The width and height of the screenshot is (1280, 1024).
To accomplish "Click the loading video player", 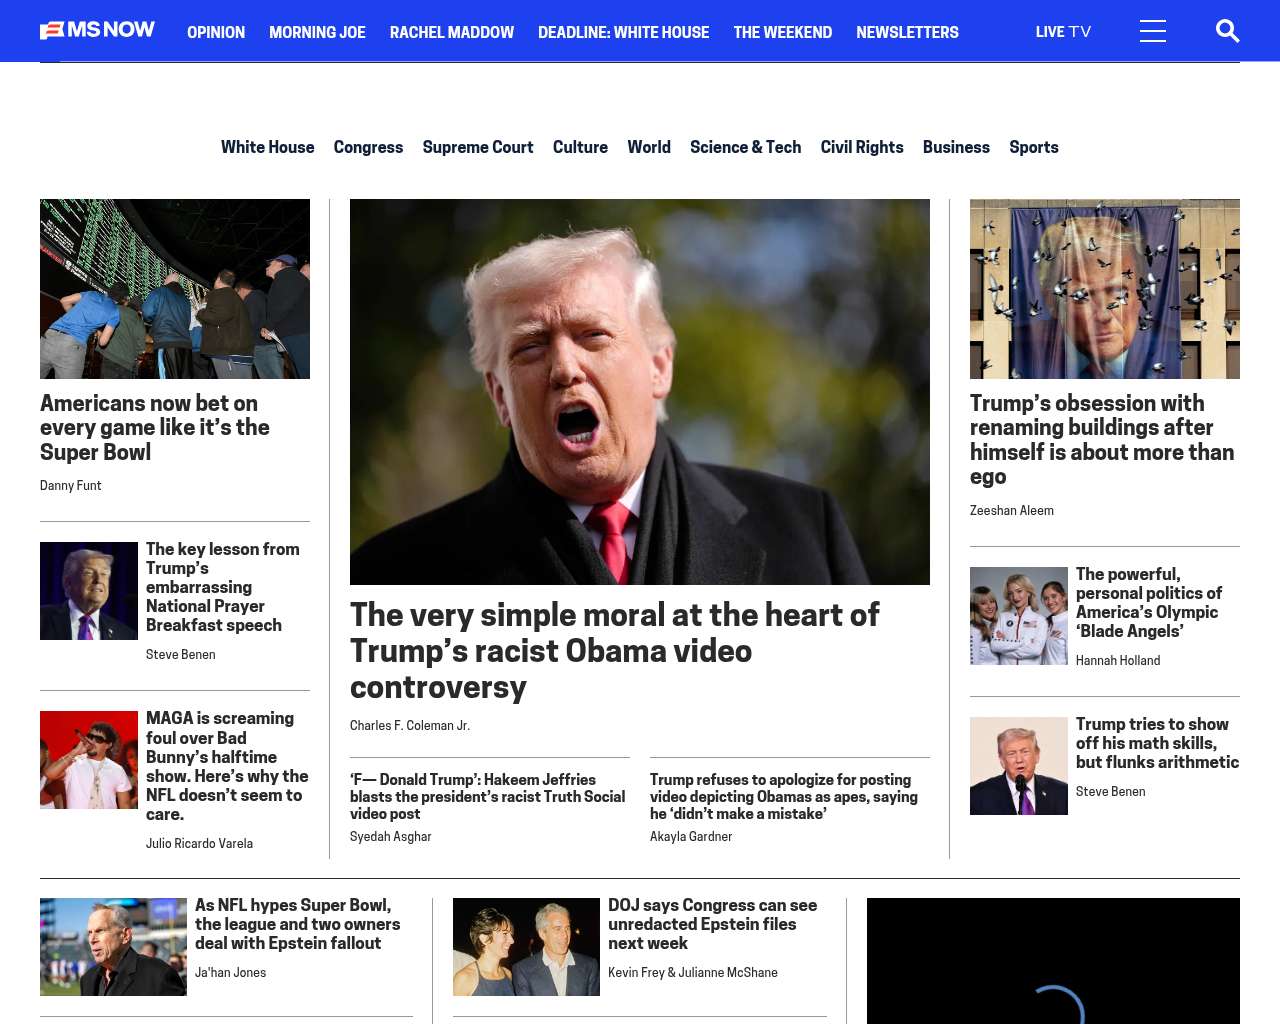I will tap(1053, 961).
